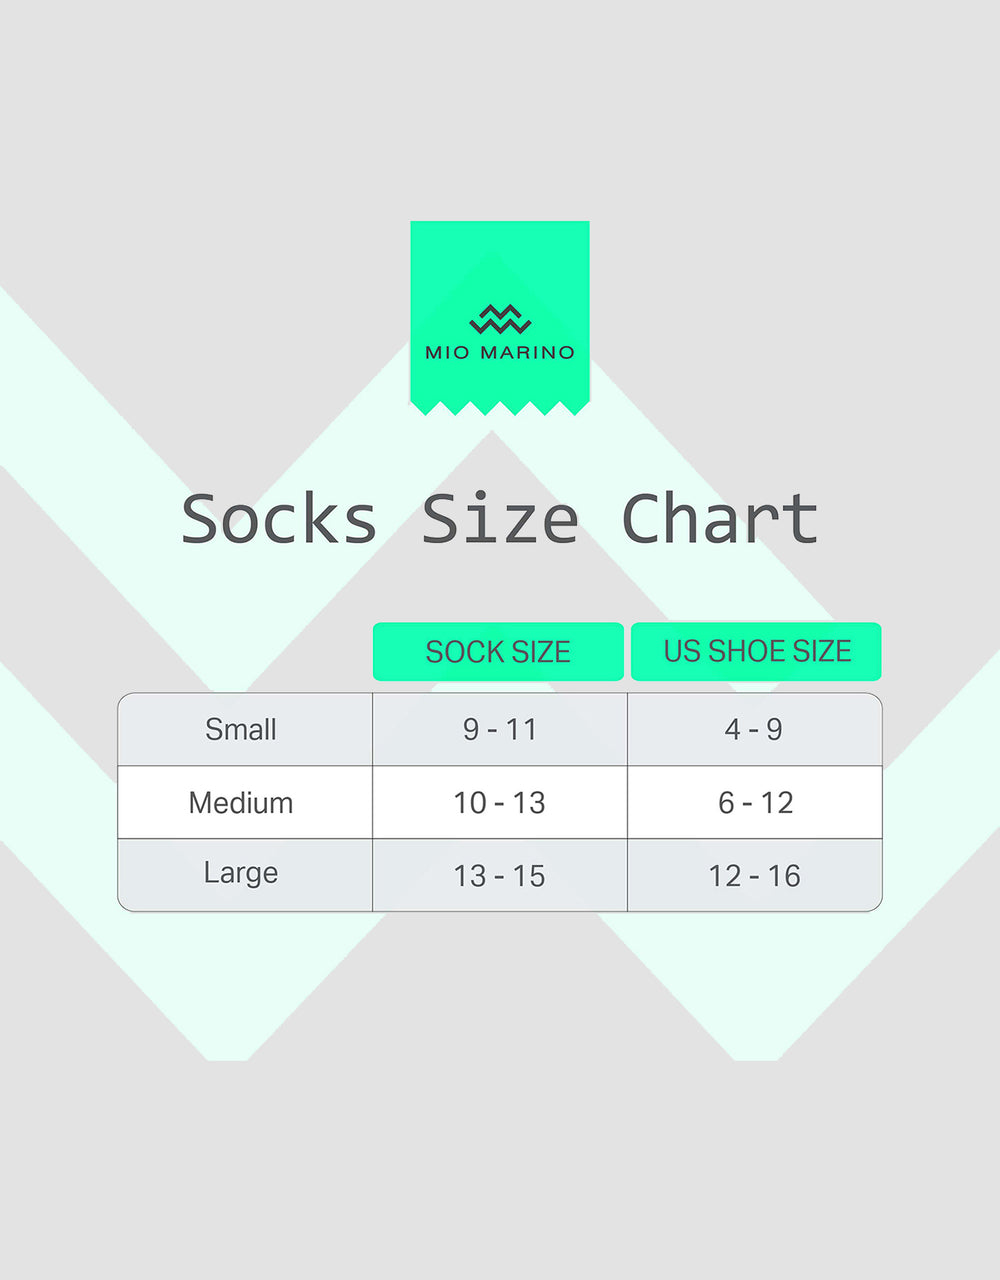This screenshot has width=1000, height=1280.
Task: Click the green Mio Marino banner tag
Action: click(x=500, y=318)
